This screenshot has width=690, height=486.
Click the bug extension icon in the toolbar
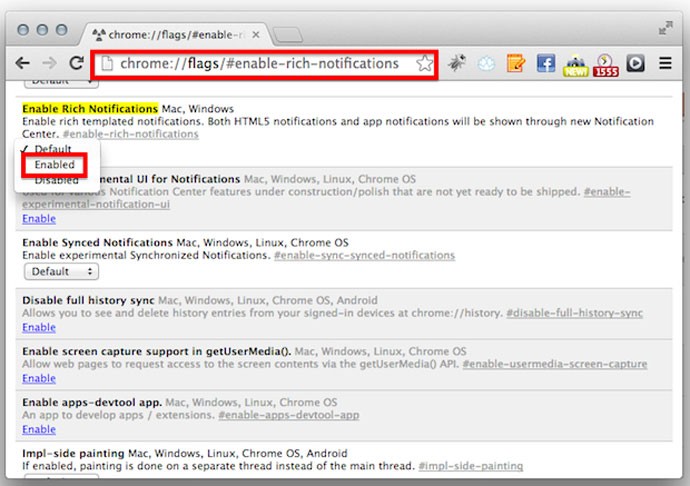(457, 64)
